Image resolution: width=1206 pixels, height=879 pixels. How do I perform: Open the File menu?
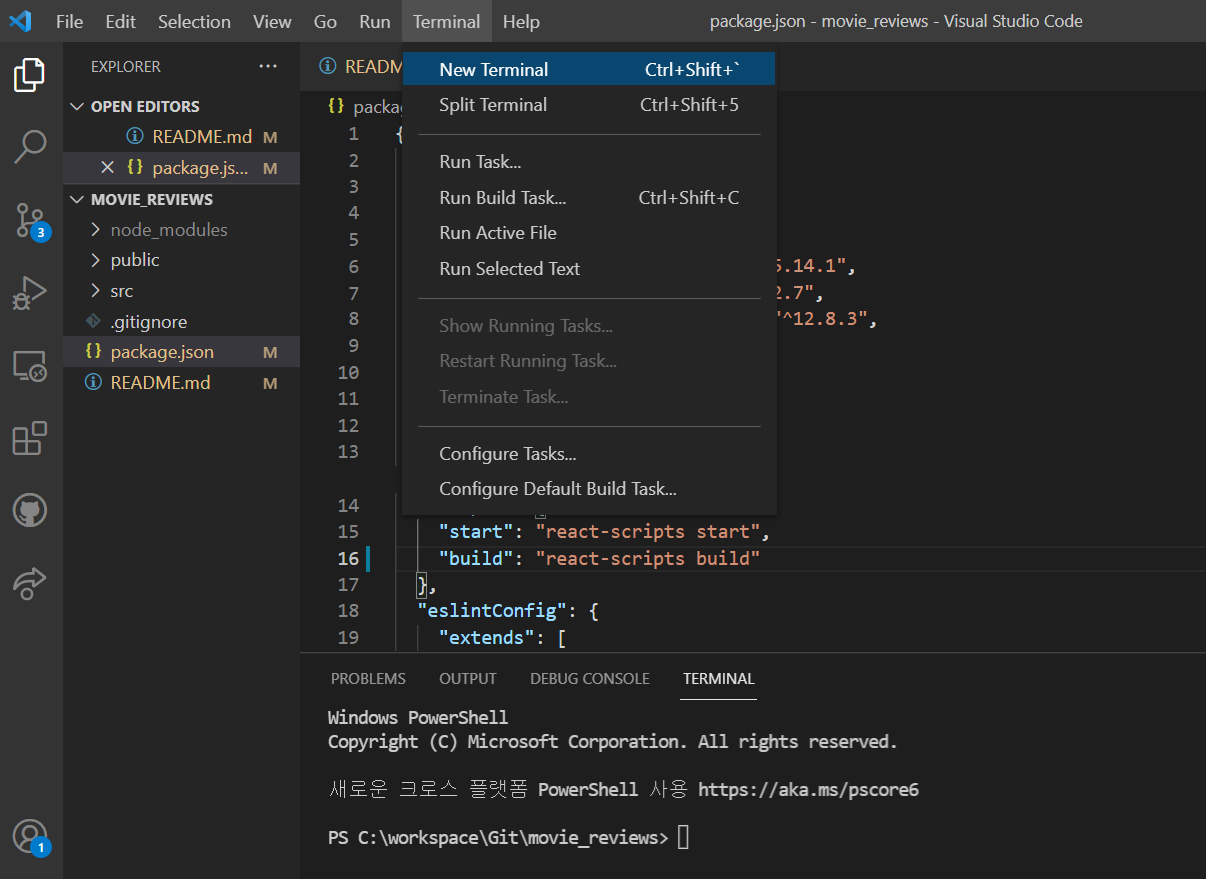click(69, 21)
